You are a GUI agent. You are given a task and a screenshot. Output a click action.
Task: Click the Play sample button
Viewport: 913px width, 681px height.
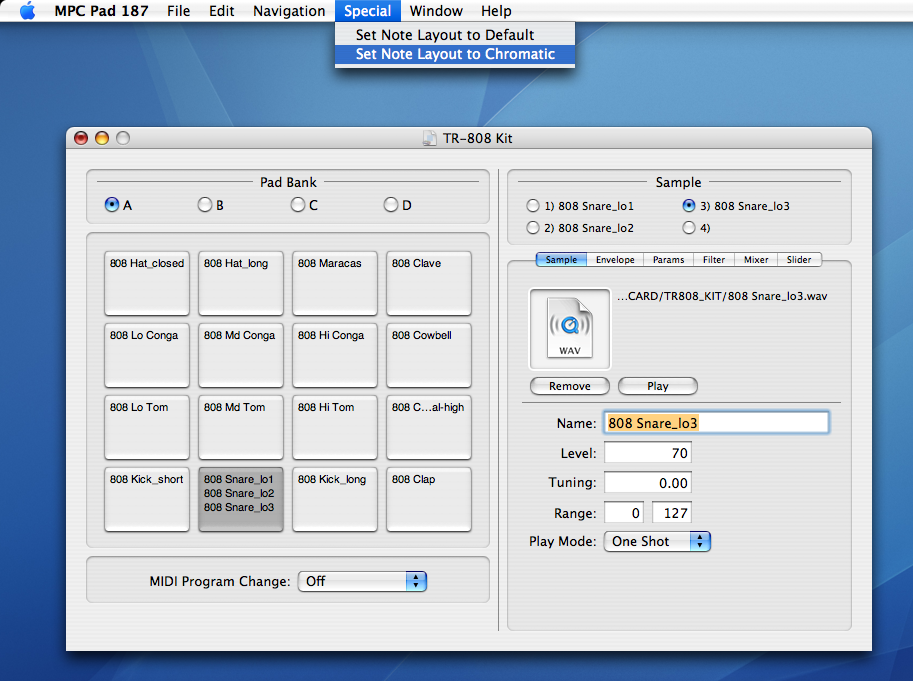click(x=657, y=386)
